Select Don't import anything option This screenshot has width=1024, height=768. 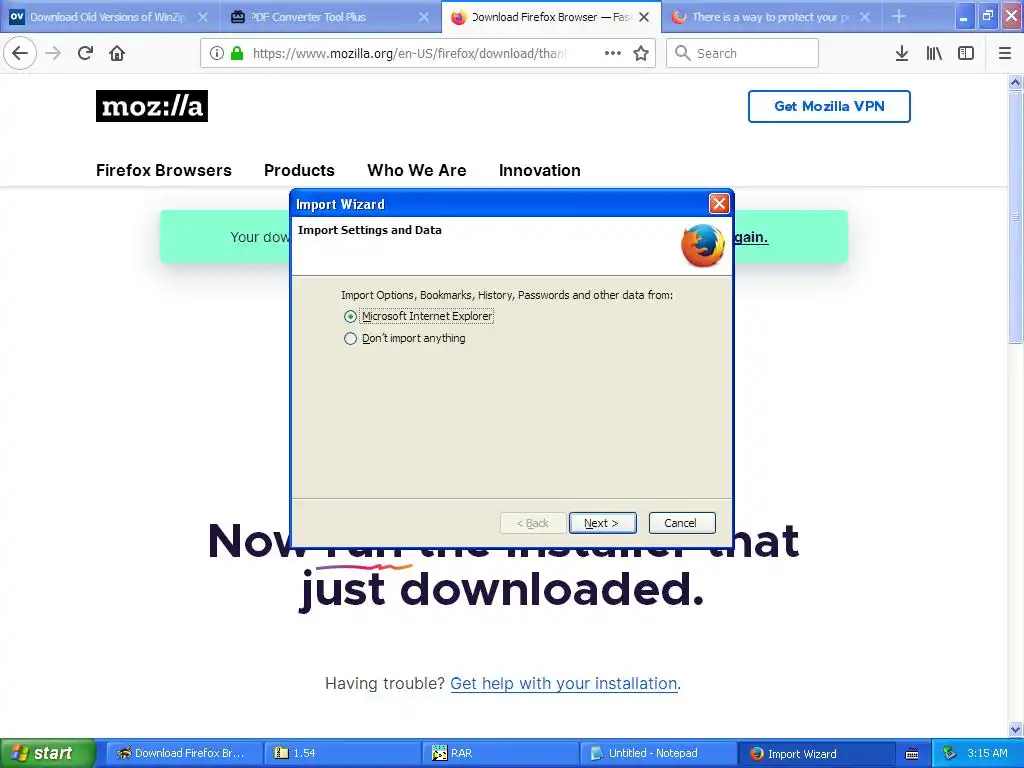[350, 338]
